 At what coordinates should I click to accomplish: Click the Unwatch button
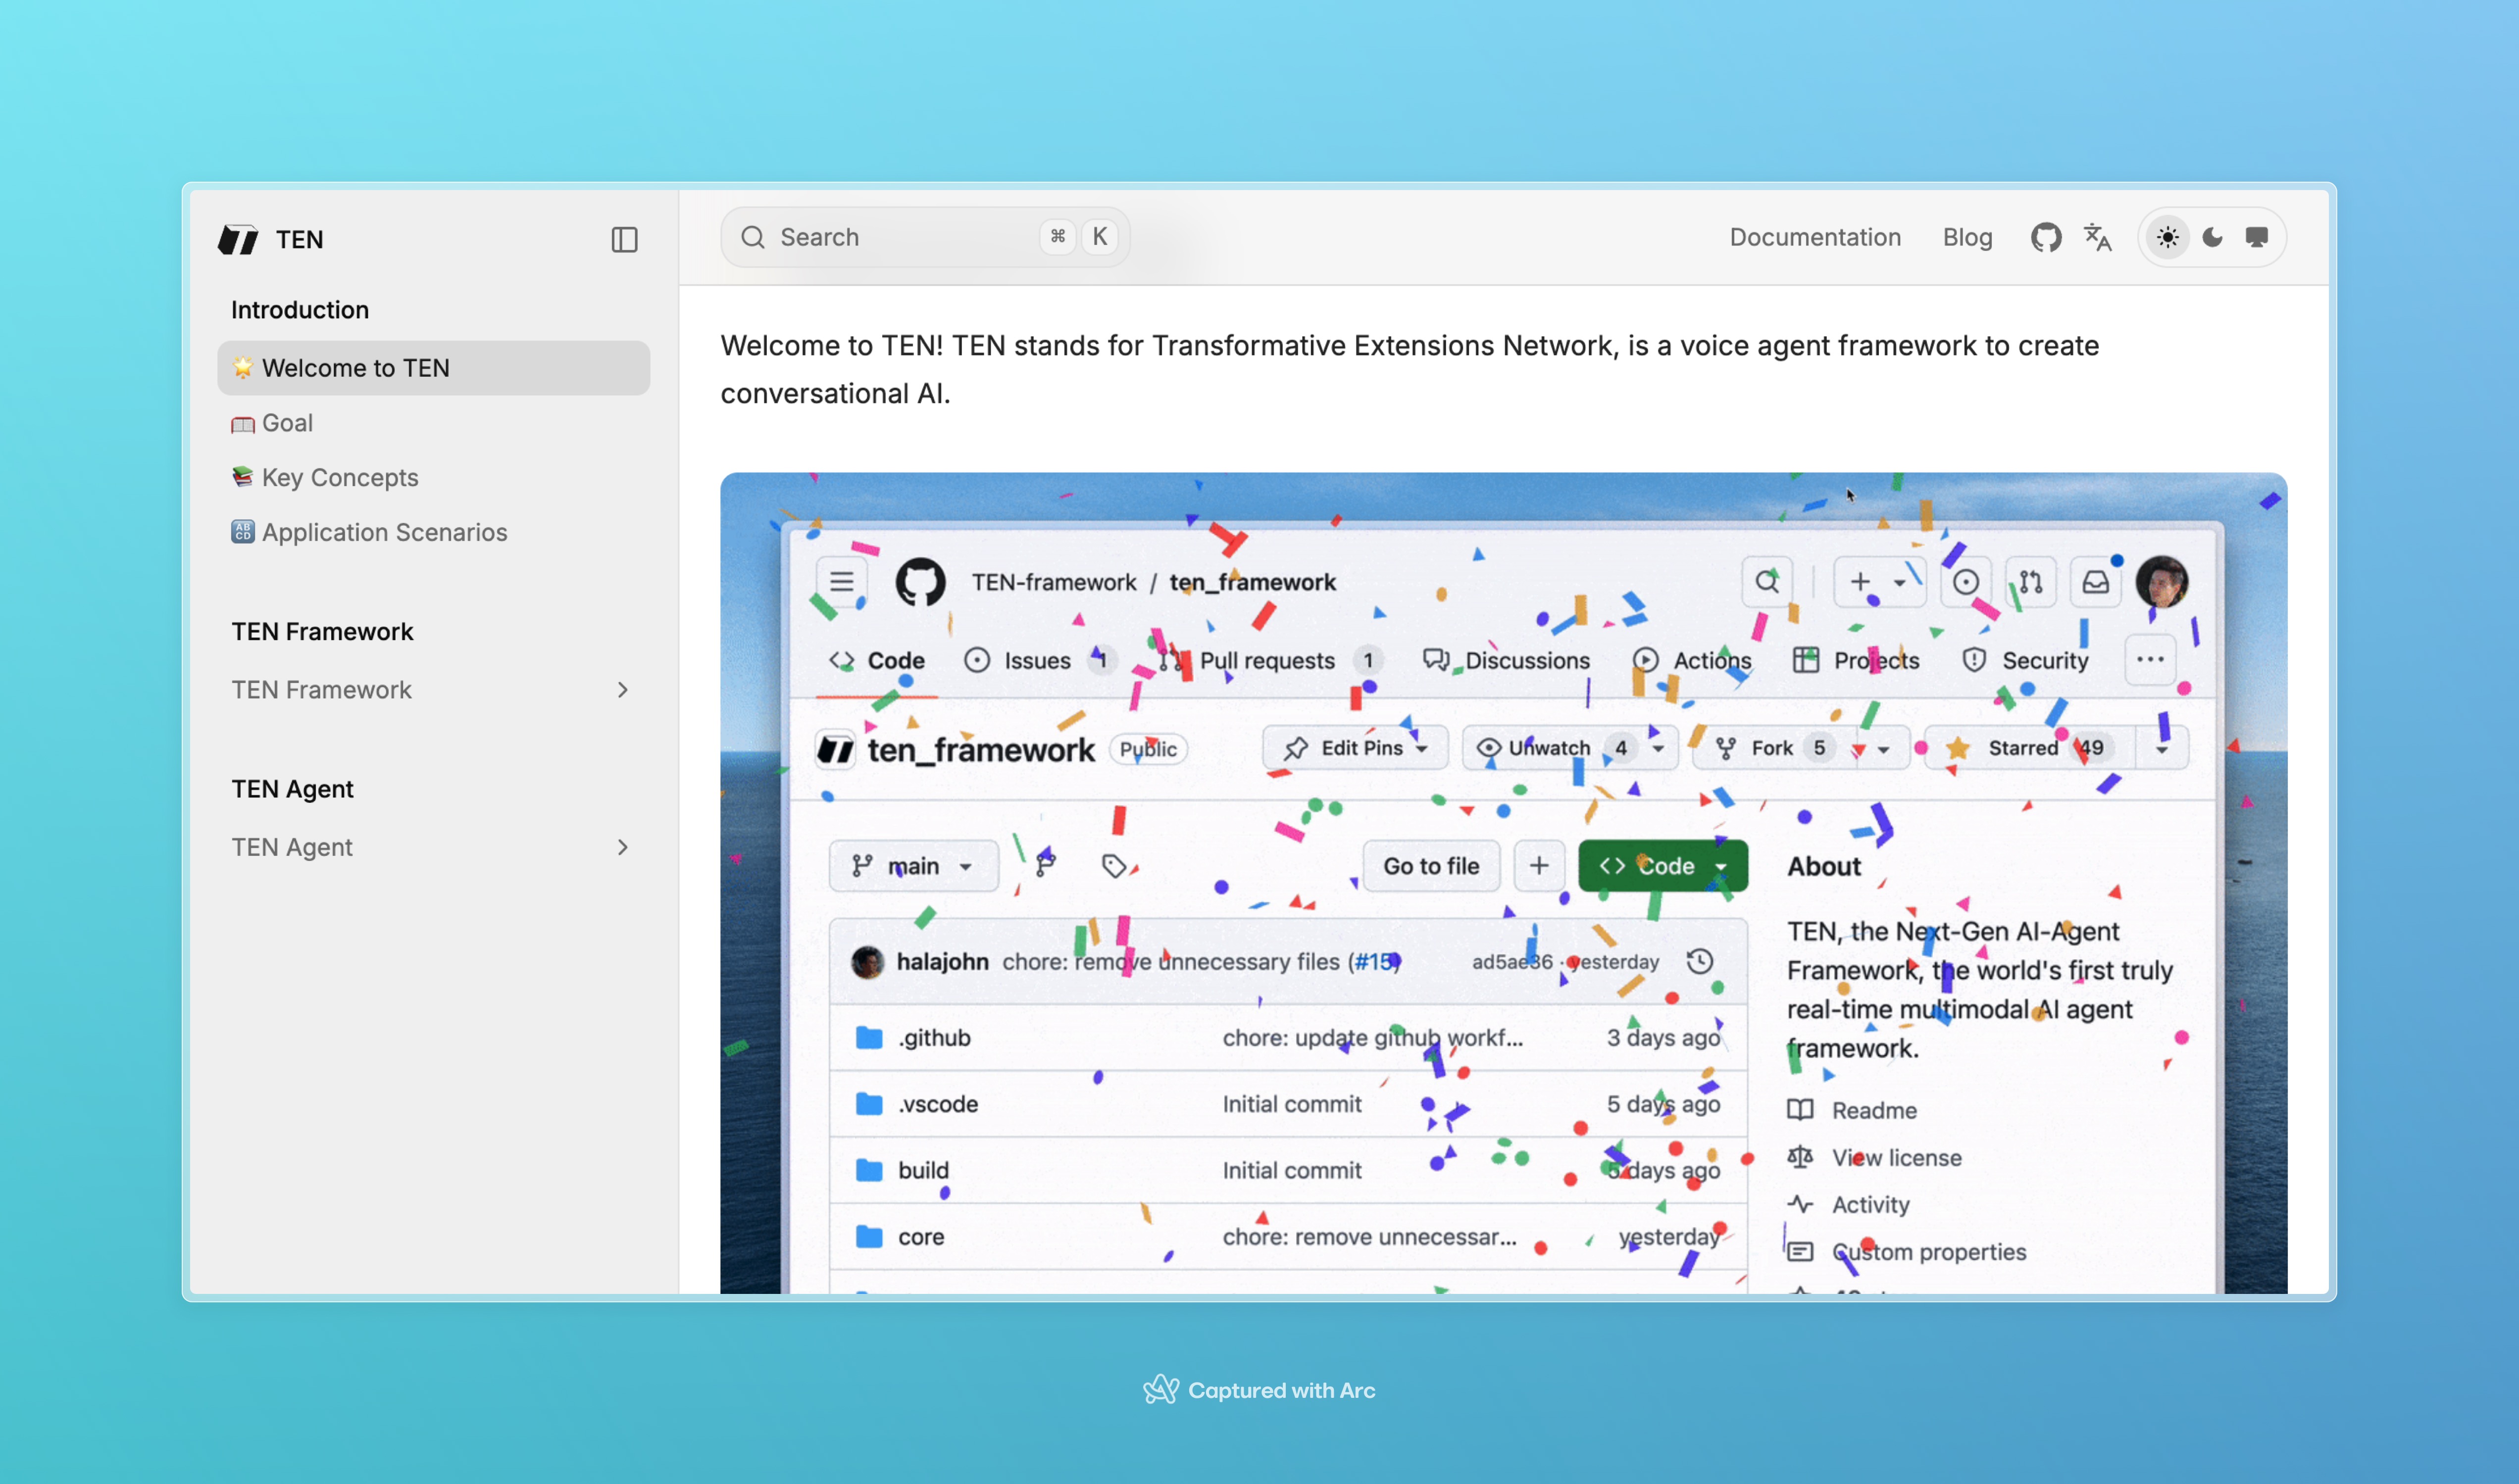[1549, 748]
